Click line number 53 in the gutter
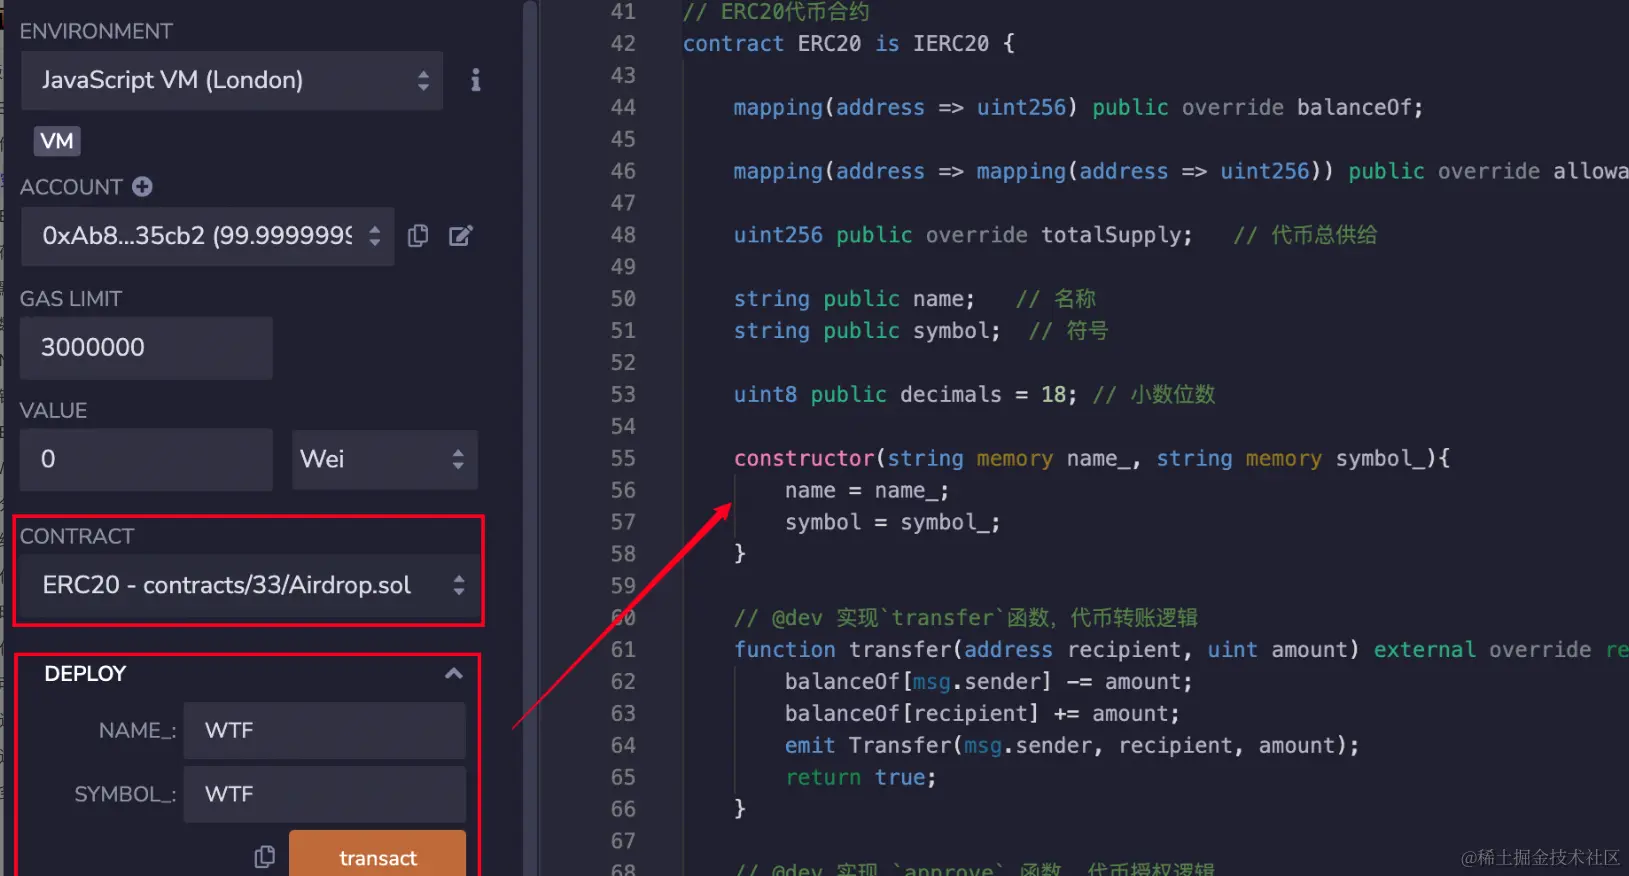Image resolution: width=1629 pixels, height=876 pixels. click(623, 394)
